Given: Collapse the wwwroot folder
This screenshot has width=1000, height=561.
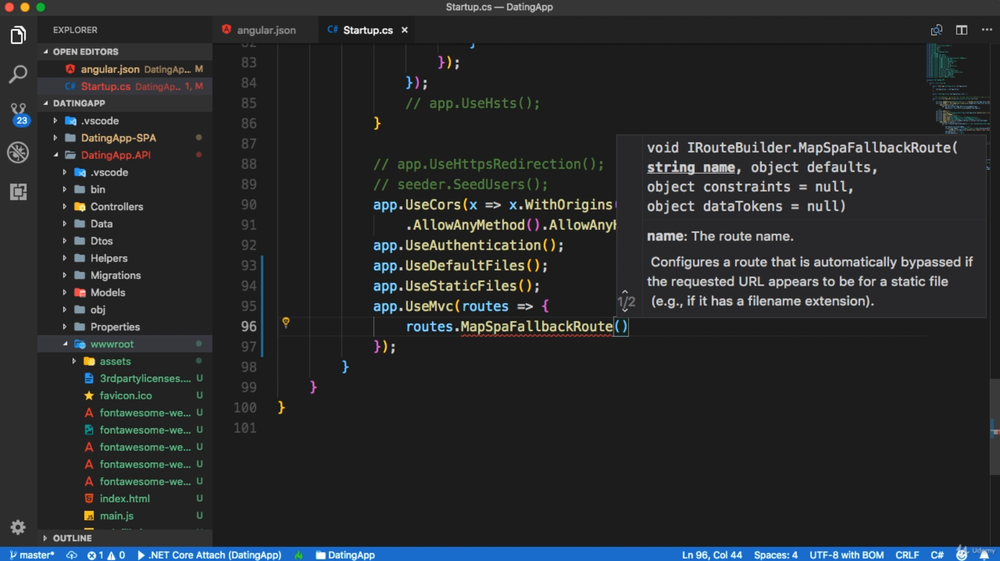Looking at the screenshot, I should click(x=111, y=344).
